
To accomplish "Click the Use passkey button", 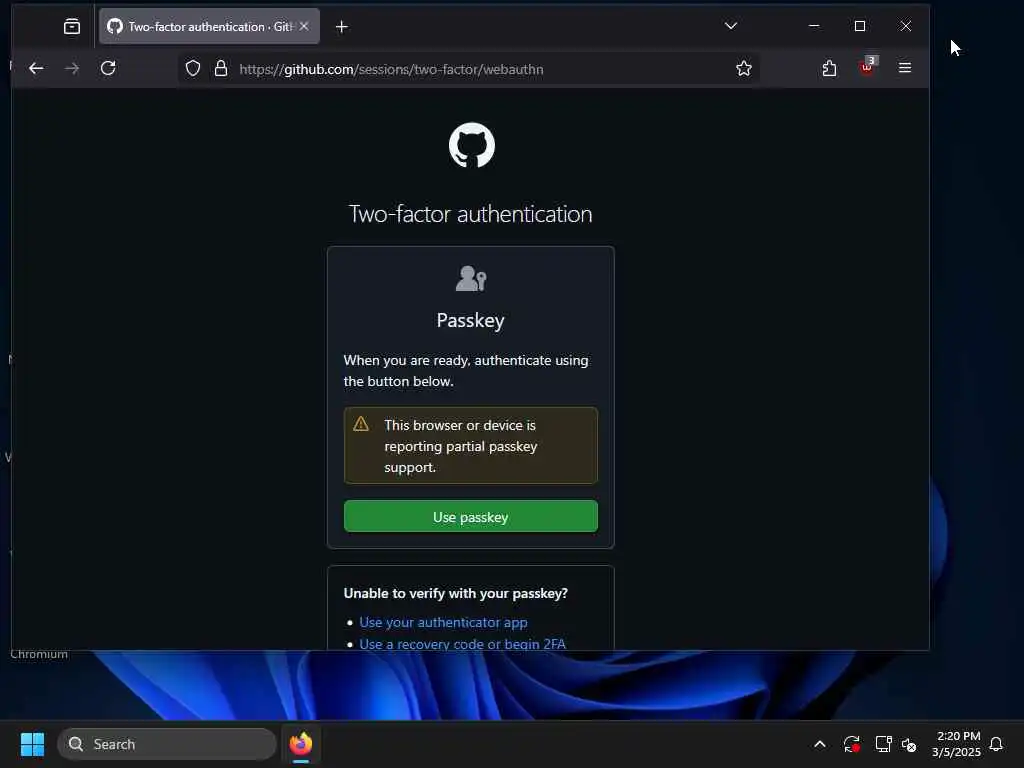I will click(x=470, y=516).
